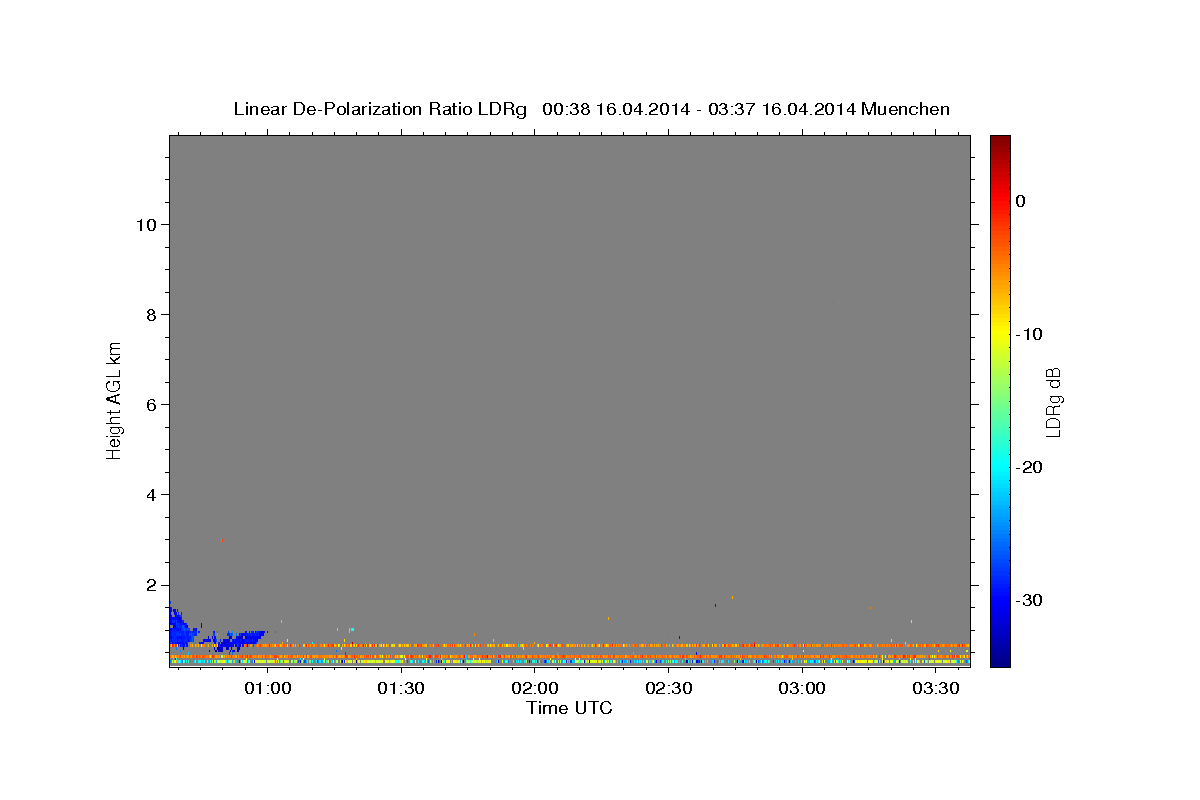The height and width of the screenshot is (800, 1200).
Task: Select the 03:30 time tick label
Action: click(x=936, y=689)
